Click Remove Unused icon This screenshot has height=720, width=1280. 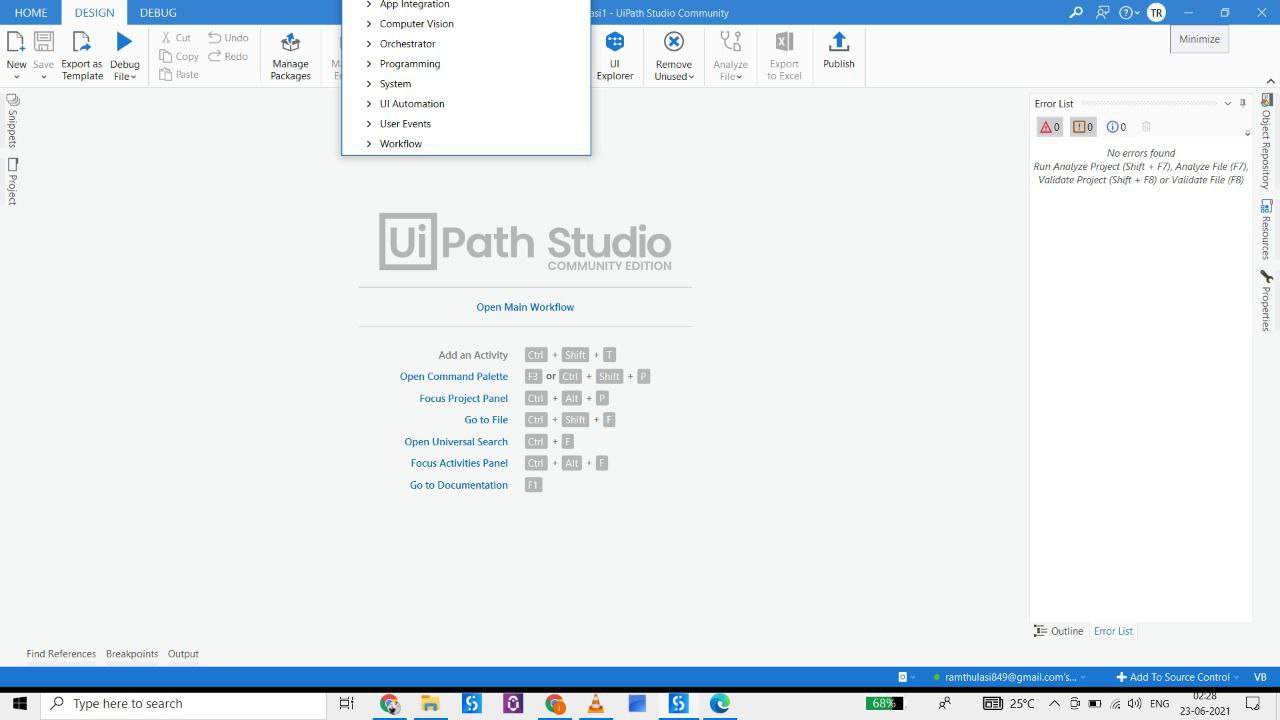point(674,42)
